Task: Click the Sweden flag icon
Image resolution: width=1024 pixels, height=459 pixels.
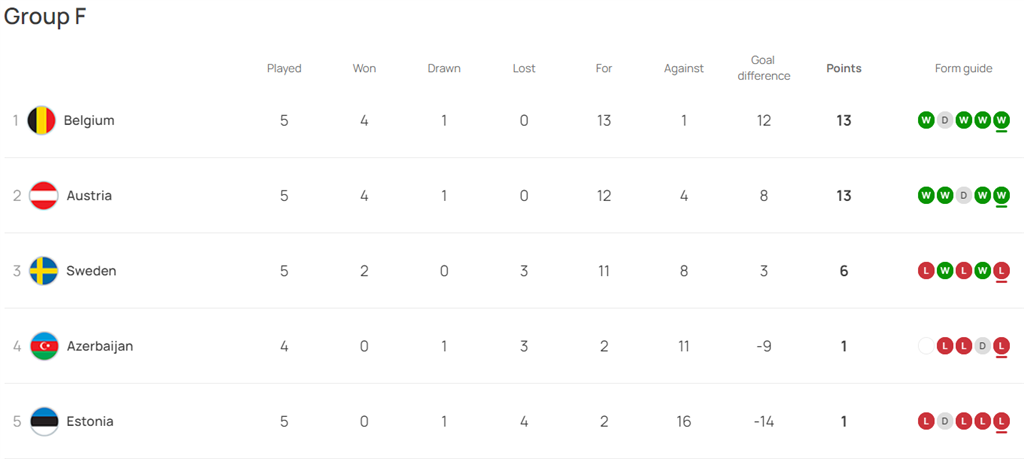Action: pyautogui.click(x=43, y=271)
